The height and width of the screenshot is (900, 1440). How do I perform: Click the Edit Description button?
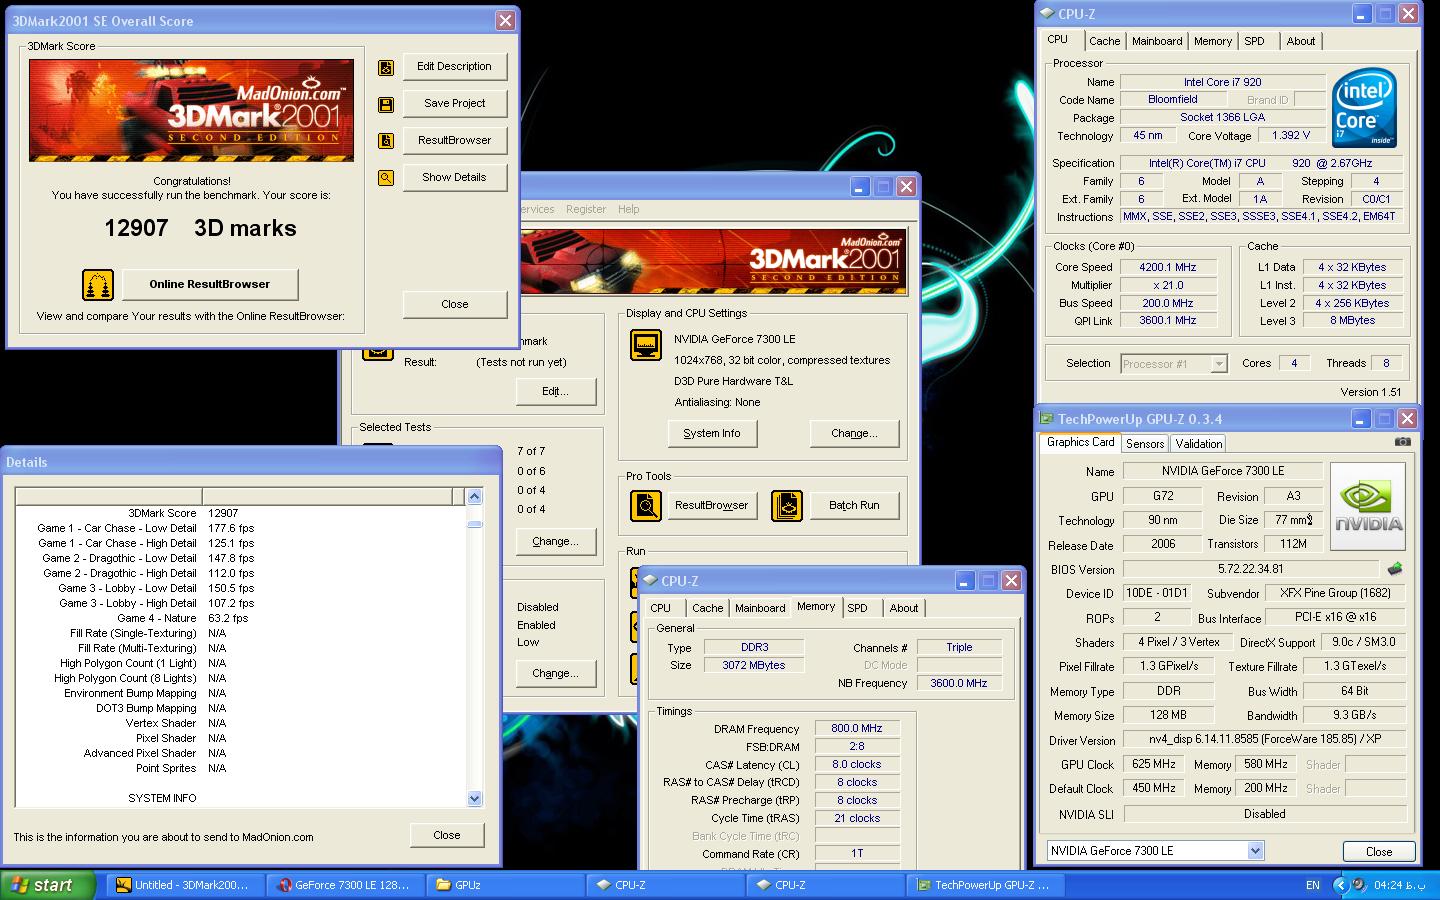pyautogui.click(x=455, y=67)
